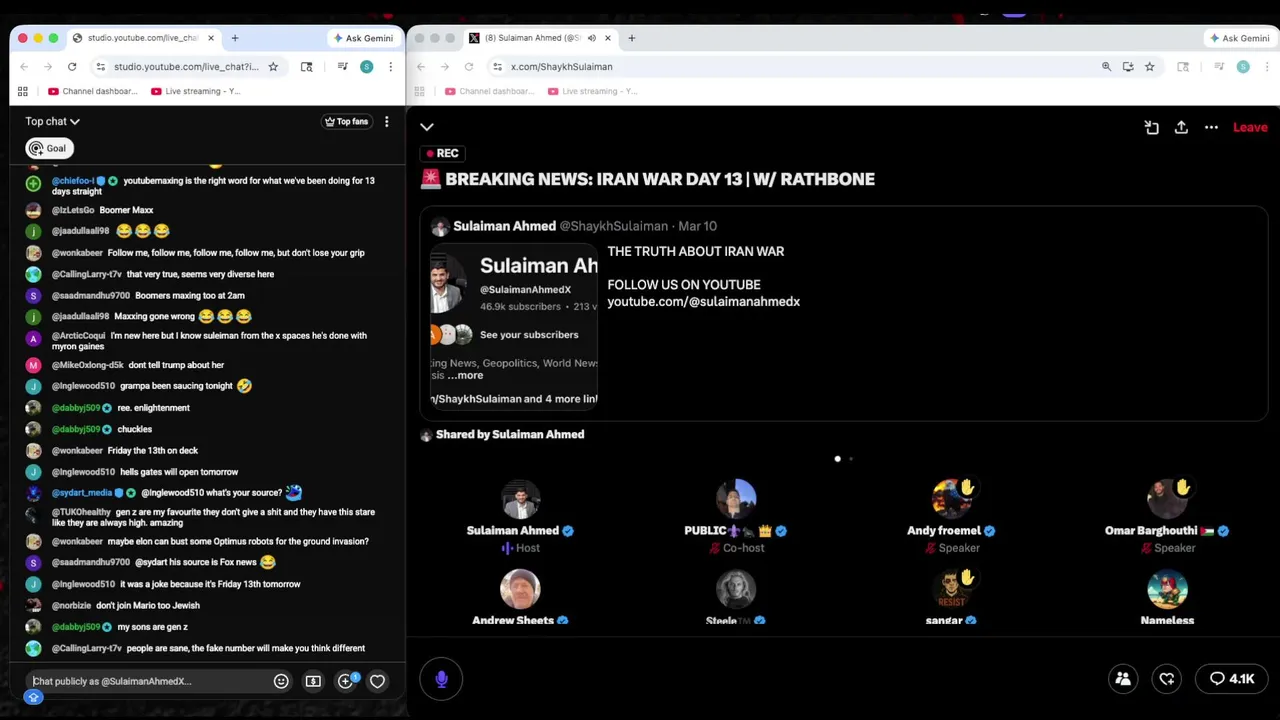Click @chiefoo-l username in chat
Screen dimensions: 1280x720
[73, 181]
